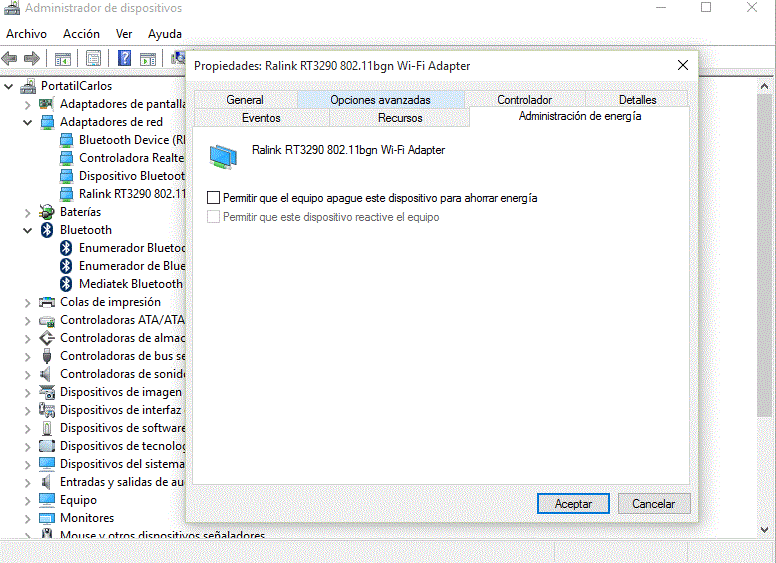Select the 'Dispositivos de tecnolog' tree item
Screen dimensions: 776x563
tap(123, 446)
